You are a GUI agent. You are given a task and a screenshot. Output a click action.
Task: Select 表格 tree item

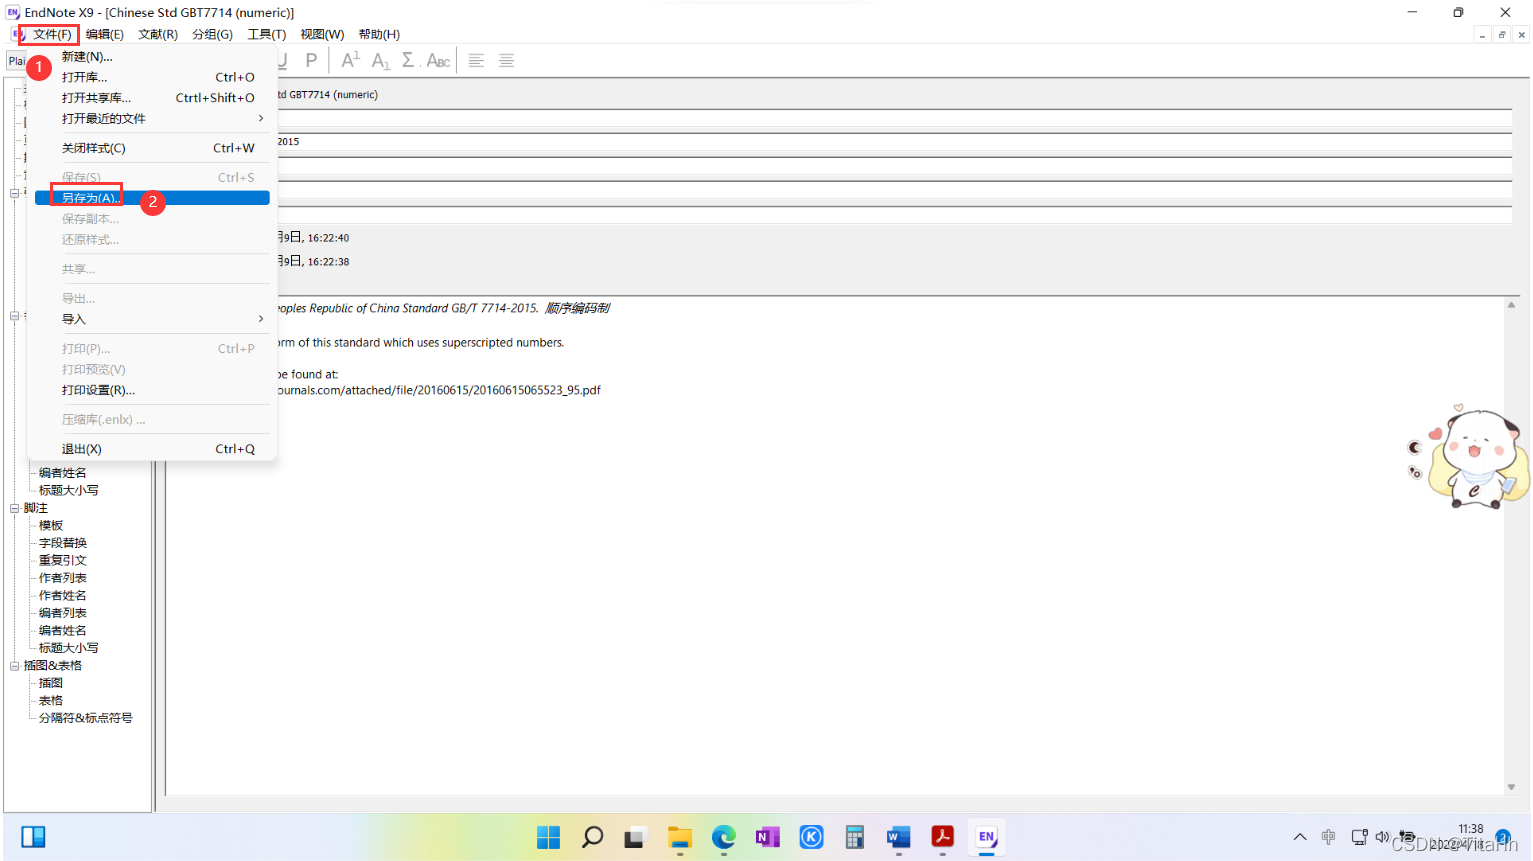pyautogui.click(x=51, y=701)
